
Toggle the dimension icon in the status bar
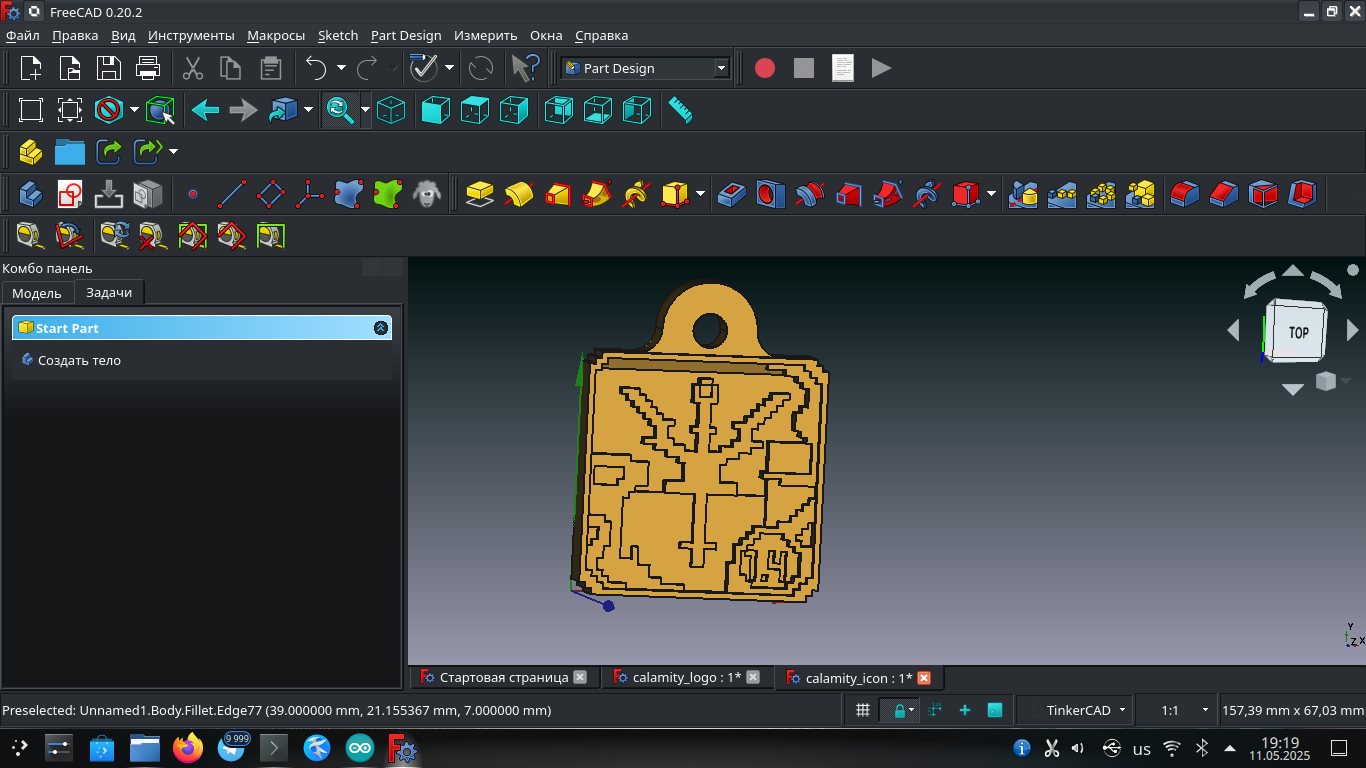[935, 710]
